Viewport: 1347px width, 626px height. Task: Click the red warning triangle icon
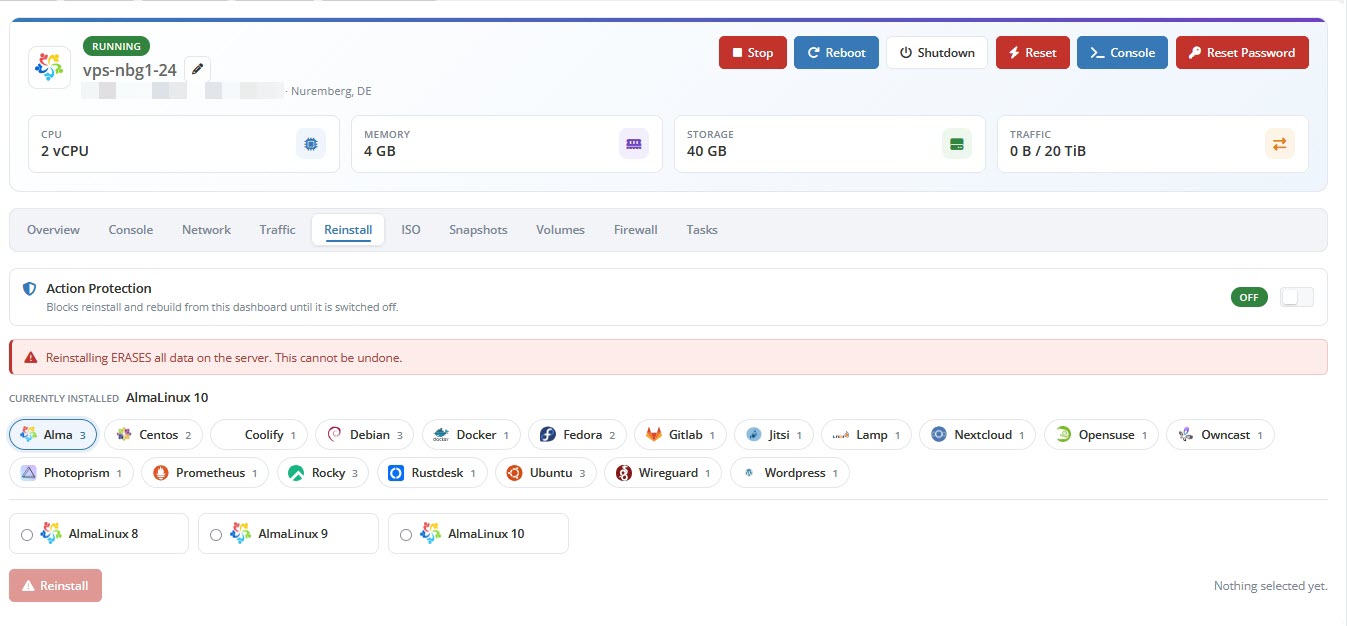(32, 357)
